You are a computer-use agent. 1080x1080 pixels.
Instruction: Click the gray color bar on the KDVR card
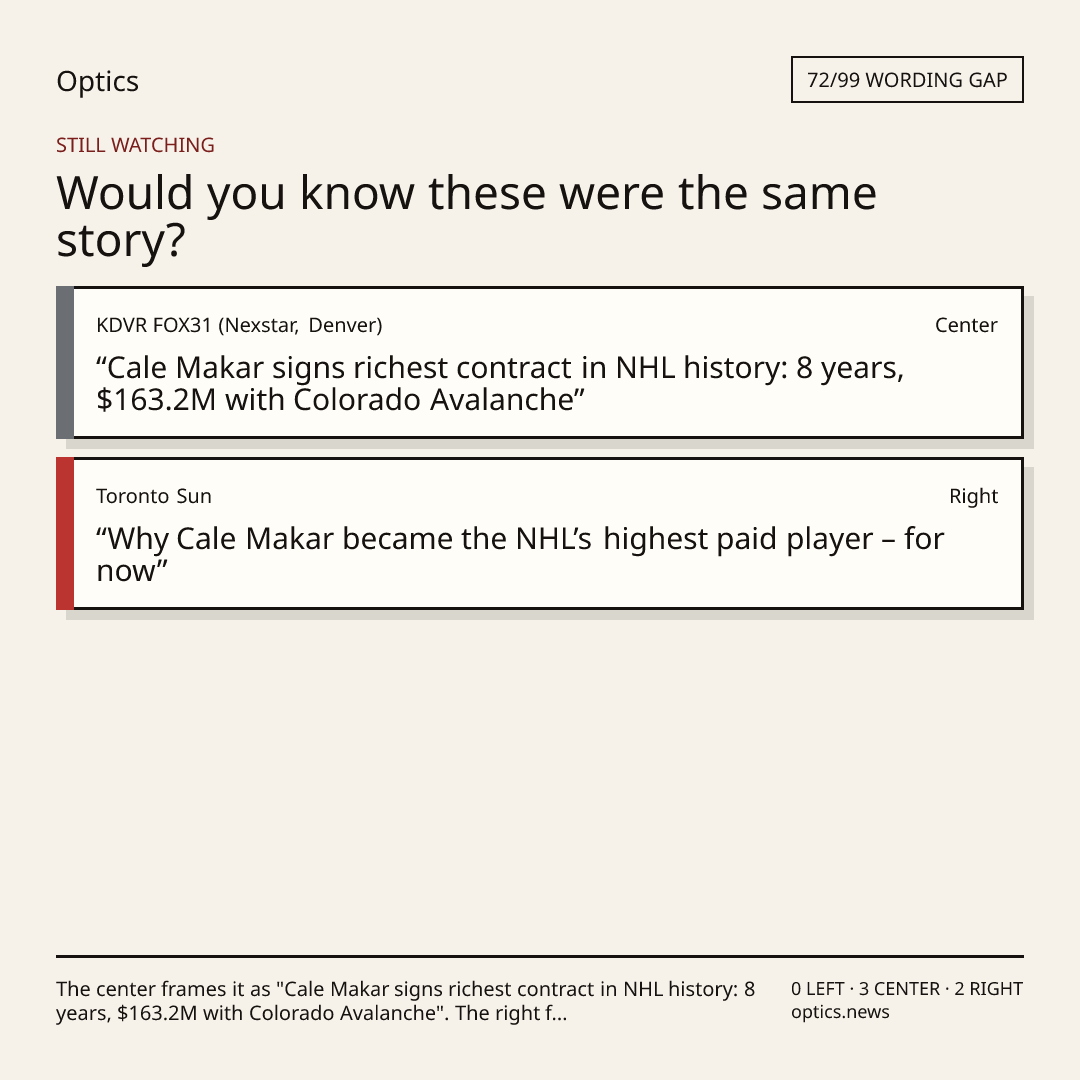(x=65, y=362)
